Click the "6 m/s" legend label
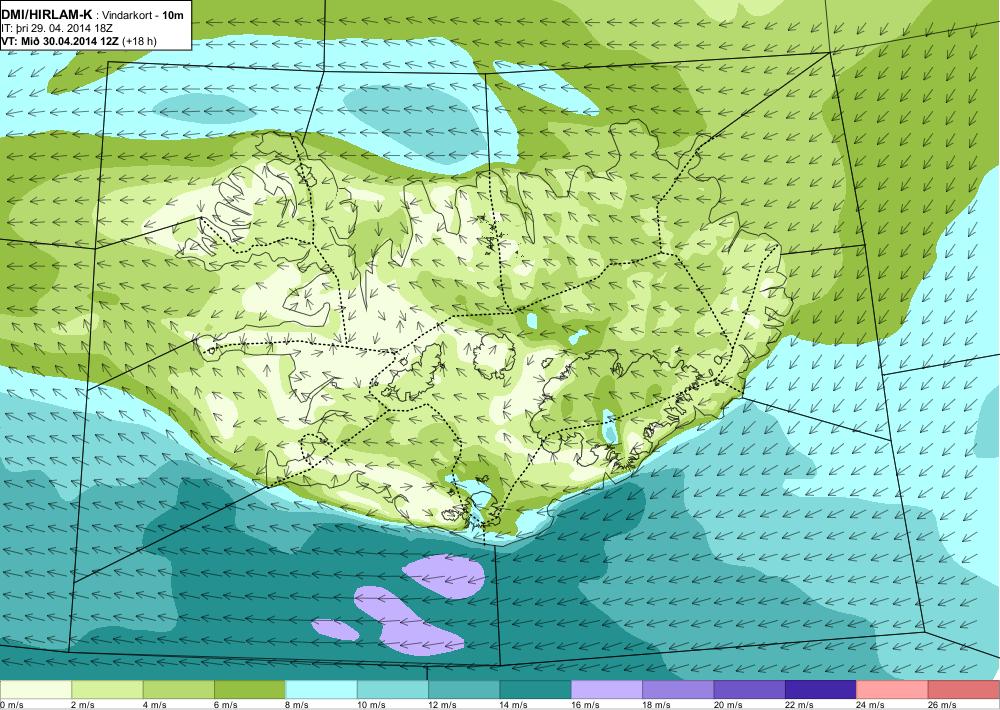The height and width of the screenshot is (710, 1000). point(226,705)
